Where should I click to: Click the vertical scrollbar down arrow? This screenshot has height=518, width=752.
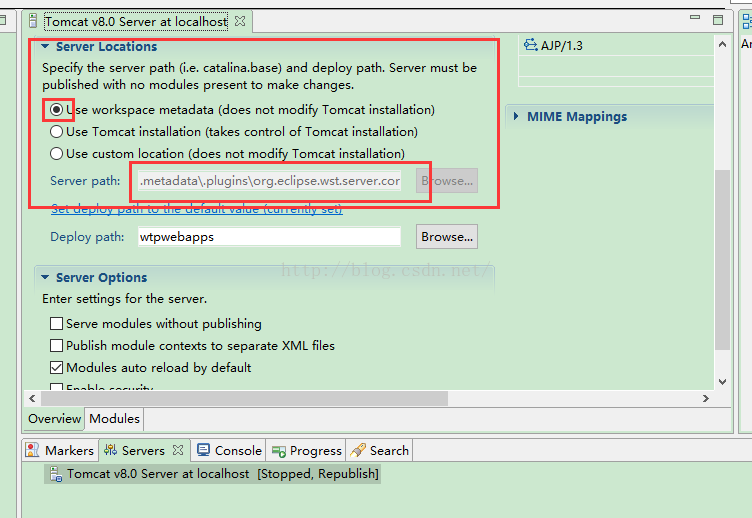[x=722, y=382]
